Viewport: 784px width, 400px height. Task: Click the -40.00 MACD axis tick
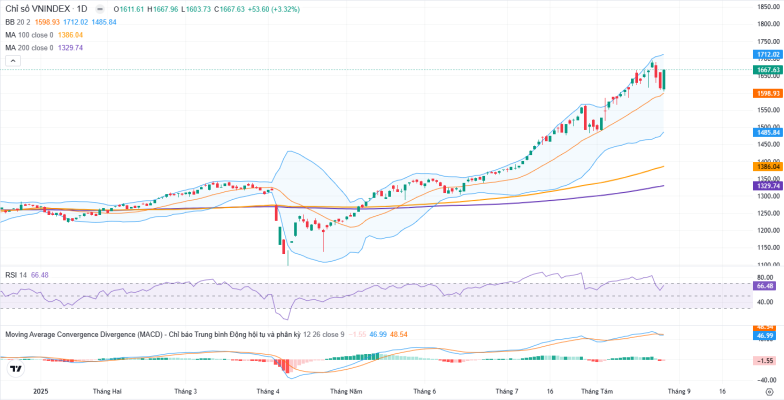(x=766, y=382)
